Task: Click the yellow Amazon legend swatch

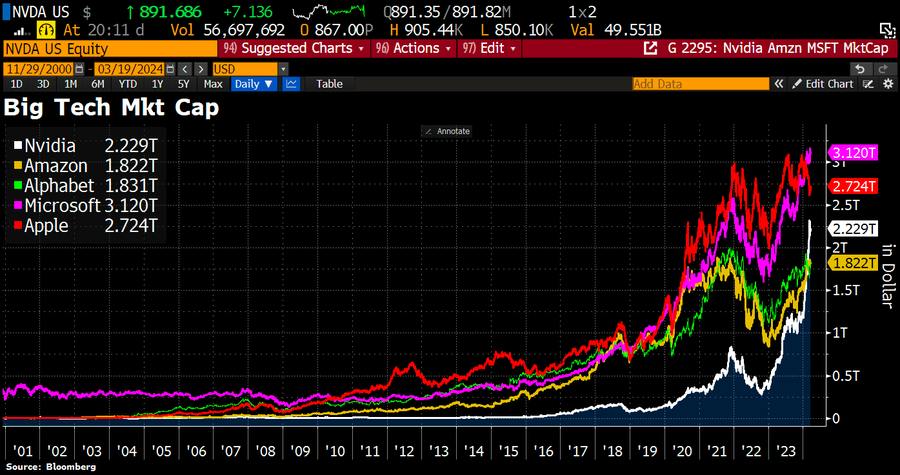Action: [x=16, y=166]
